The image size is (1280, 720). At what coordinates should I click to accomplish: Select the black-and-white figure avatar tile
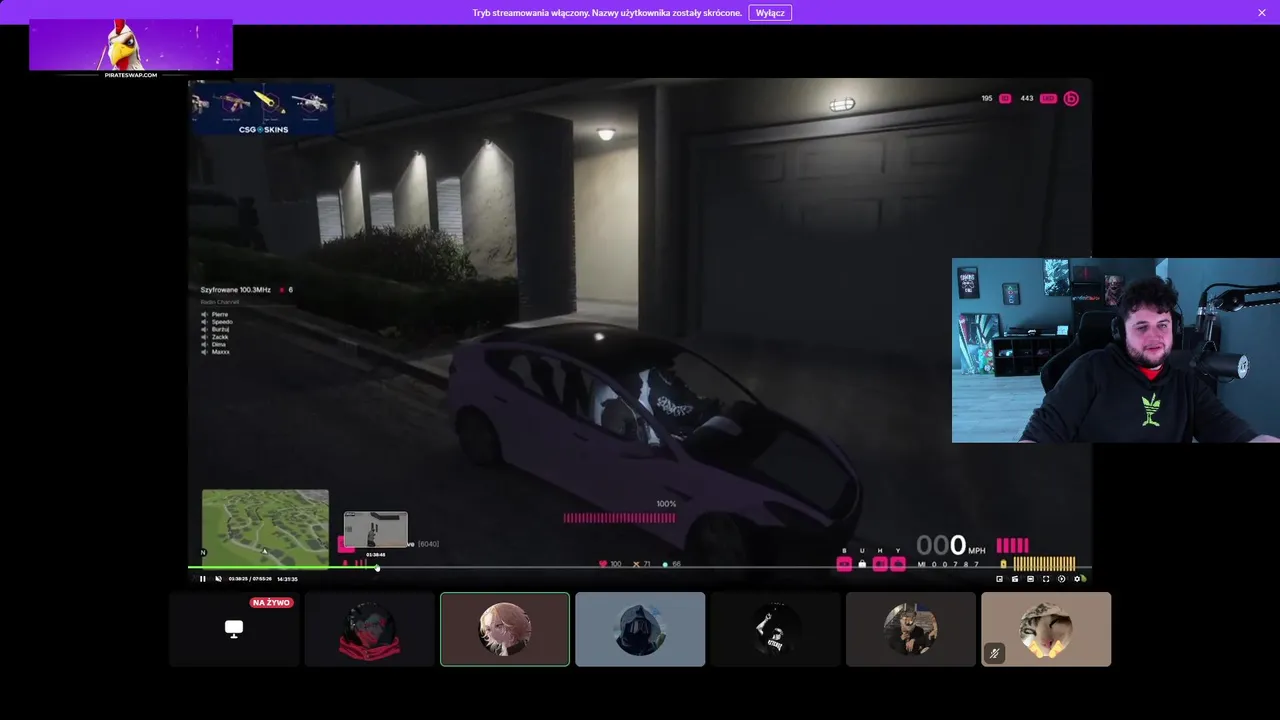pos(776,629)
